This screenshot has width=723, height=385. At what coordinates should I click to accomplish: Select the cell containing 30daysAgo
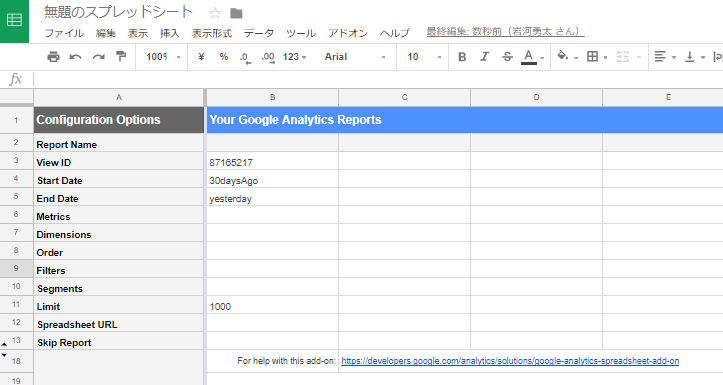[x=273, y=180]
